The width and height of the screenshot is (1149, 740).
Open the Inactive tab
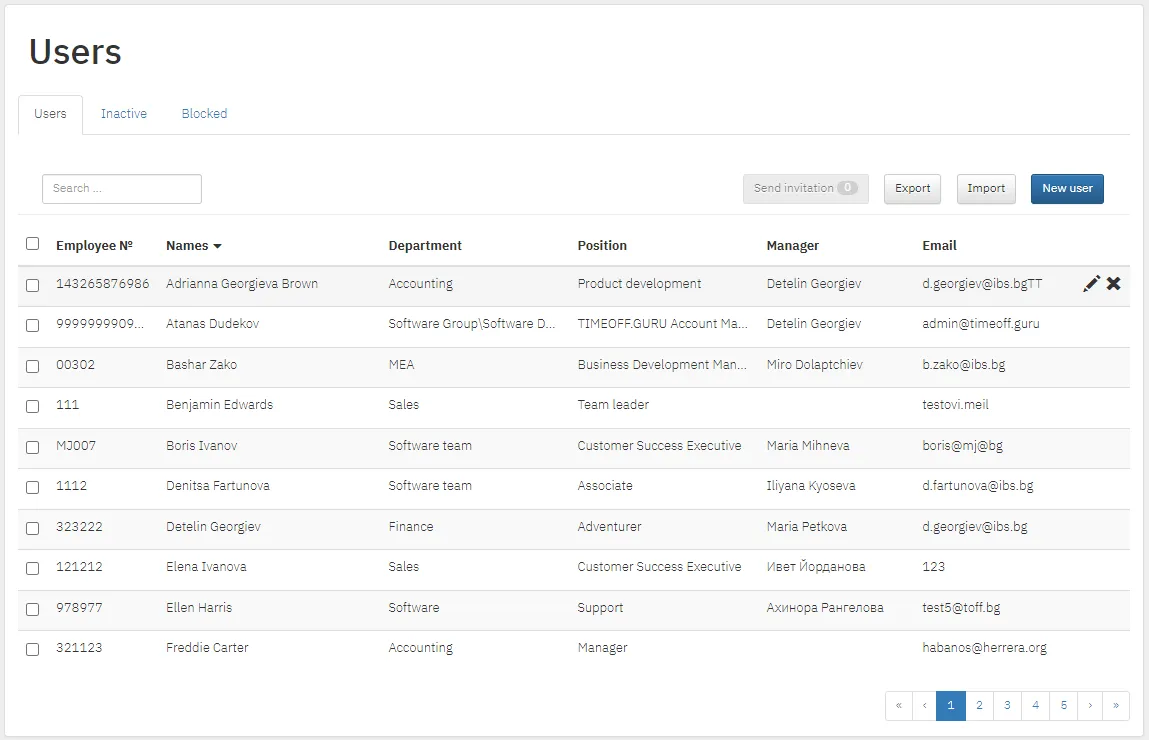click(x=124, y=114)
